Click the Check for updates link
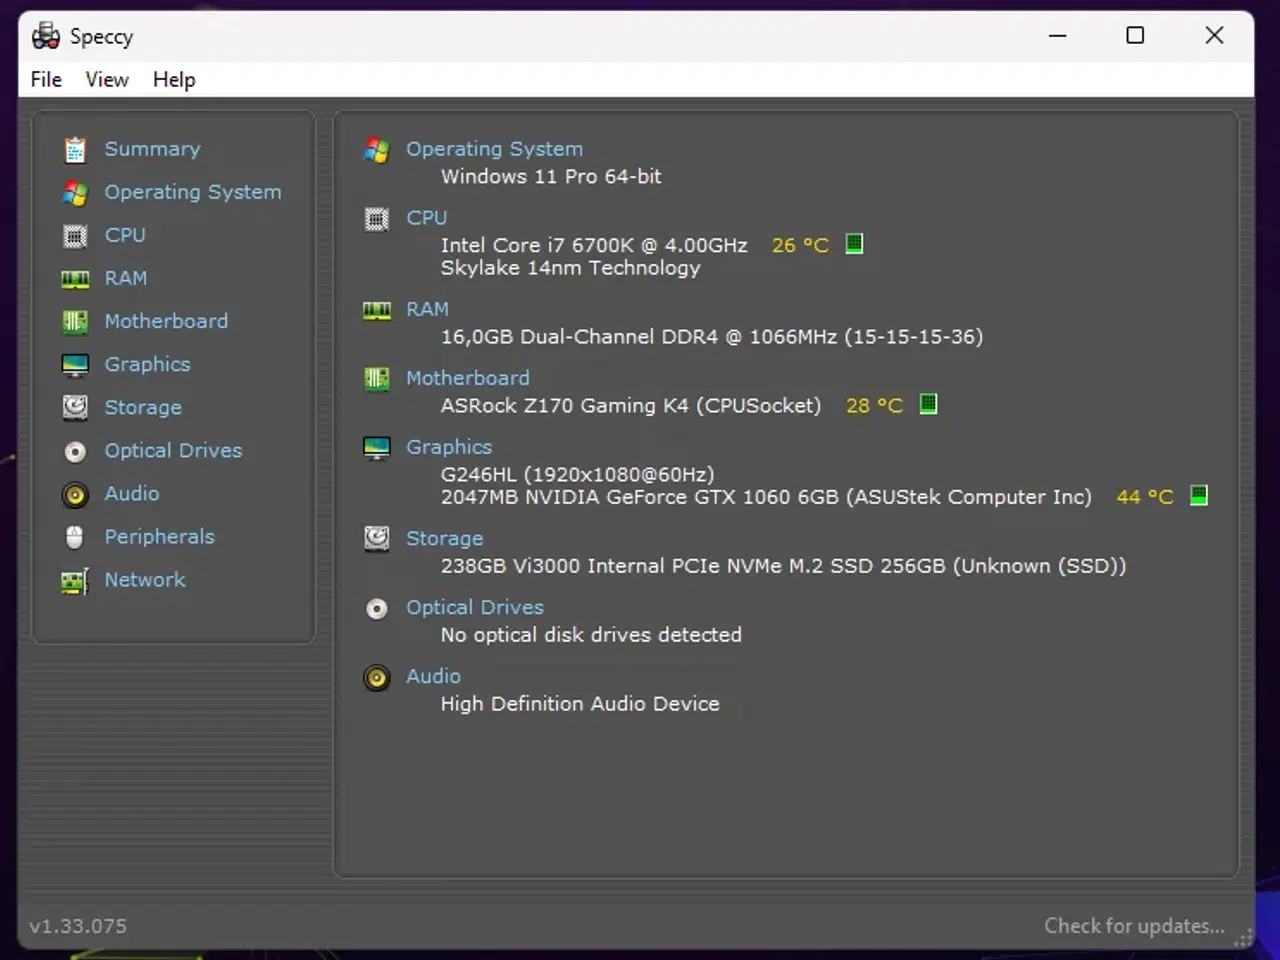This screenshot has height=960, width=1280. (x=1135, y=925)
